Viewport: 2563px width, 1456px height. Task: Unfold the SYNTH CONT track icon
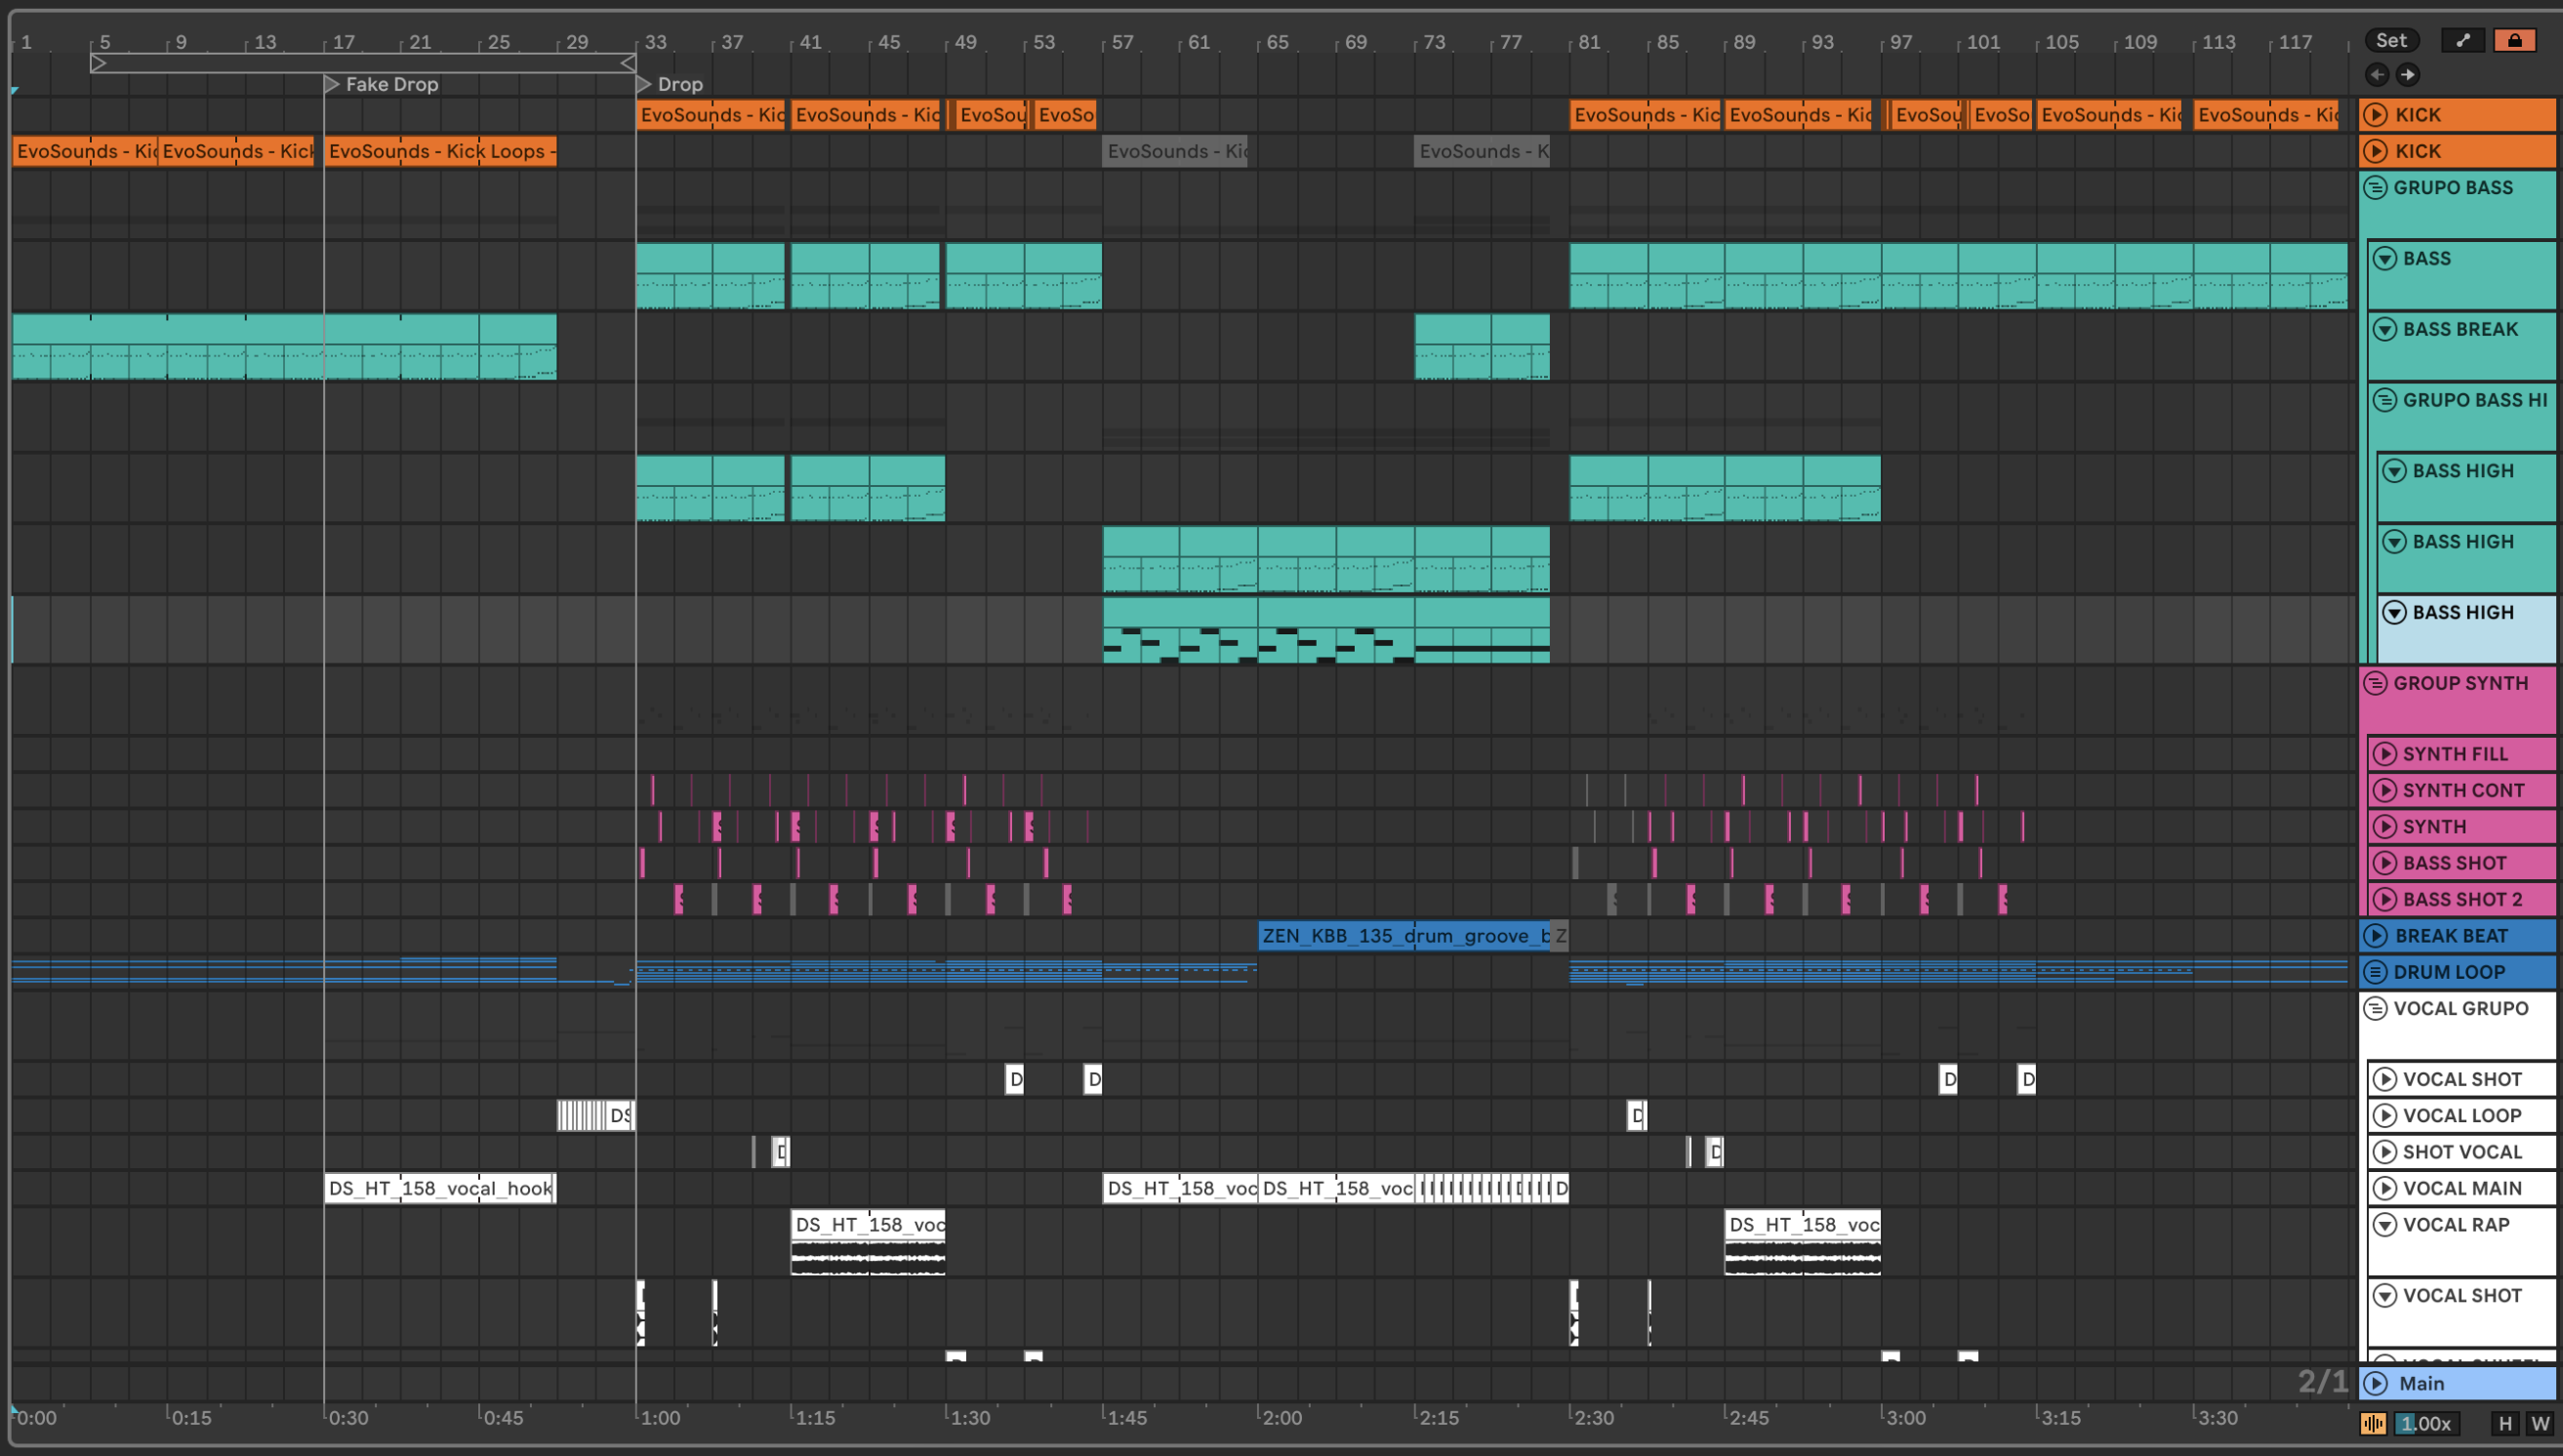point(2385,790)
